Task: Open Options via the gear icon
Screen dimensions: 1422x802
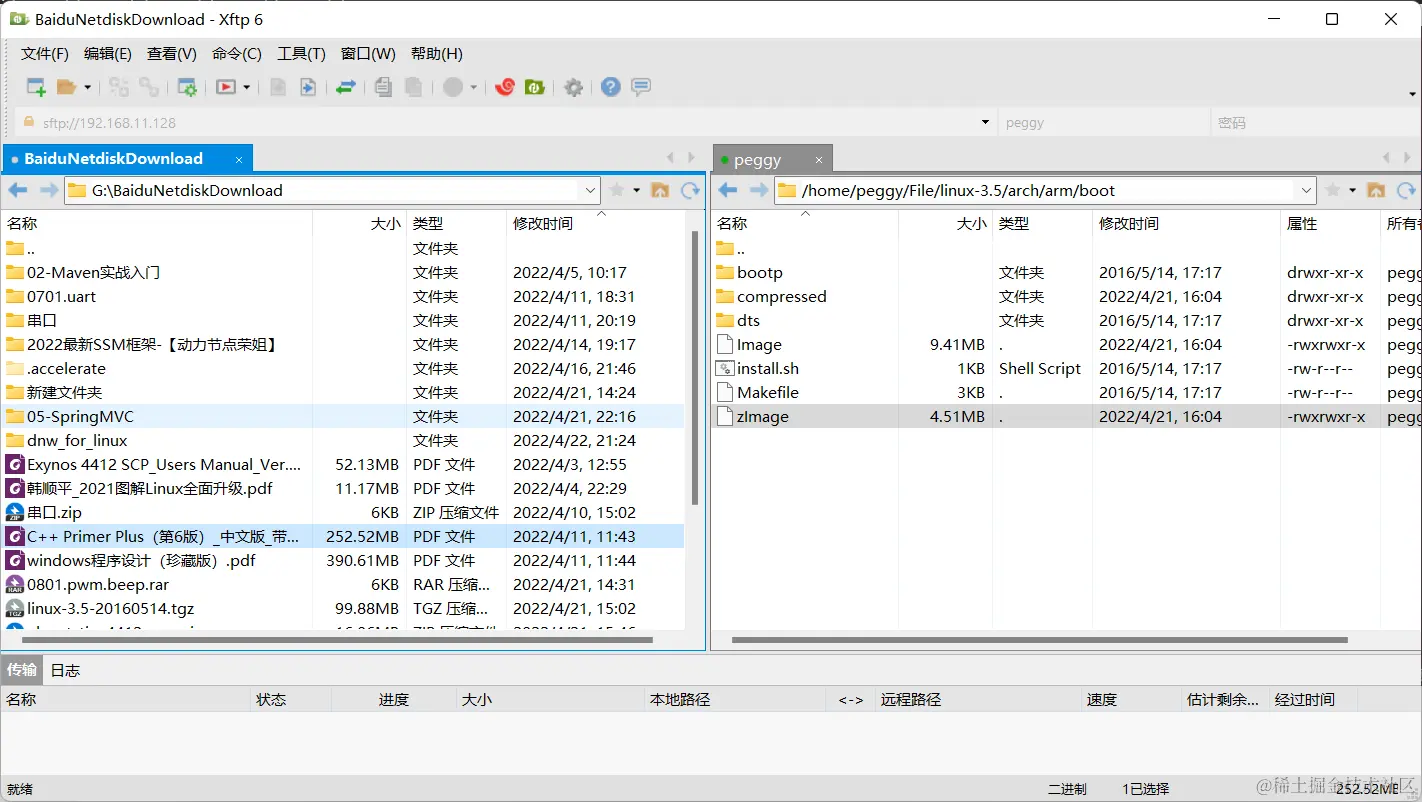Action: [x=573, y=87]
